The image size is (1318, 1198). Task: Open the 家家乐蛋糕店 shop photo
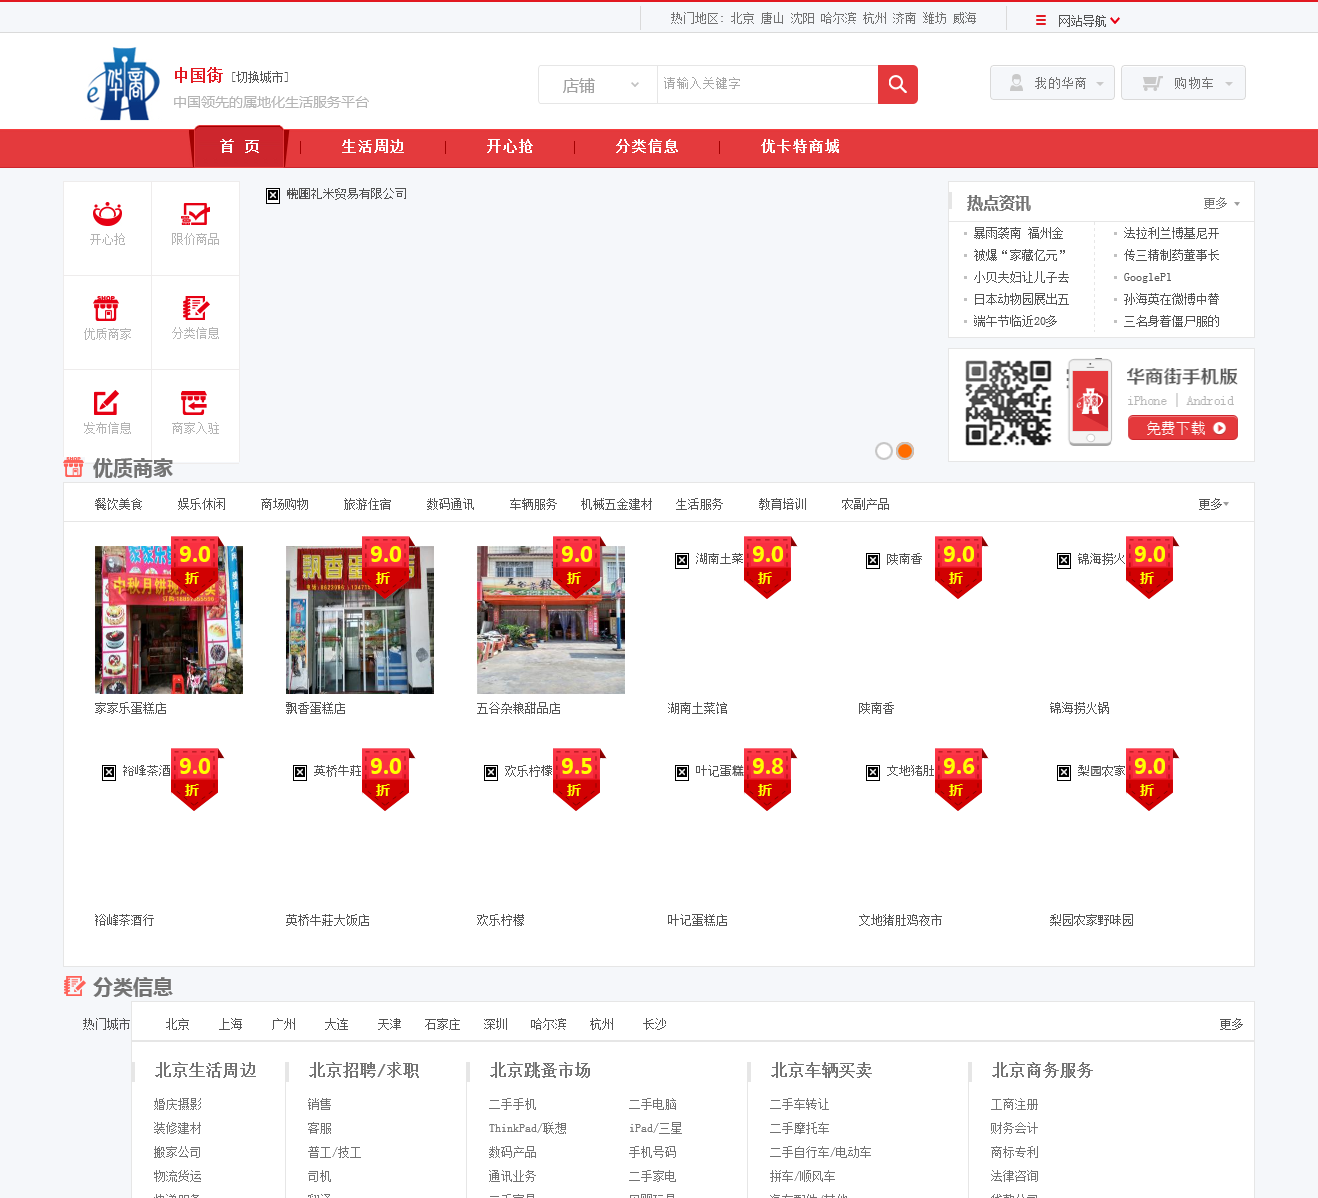tap(169, 620)
